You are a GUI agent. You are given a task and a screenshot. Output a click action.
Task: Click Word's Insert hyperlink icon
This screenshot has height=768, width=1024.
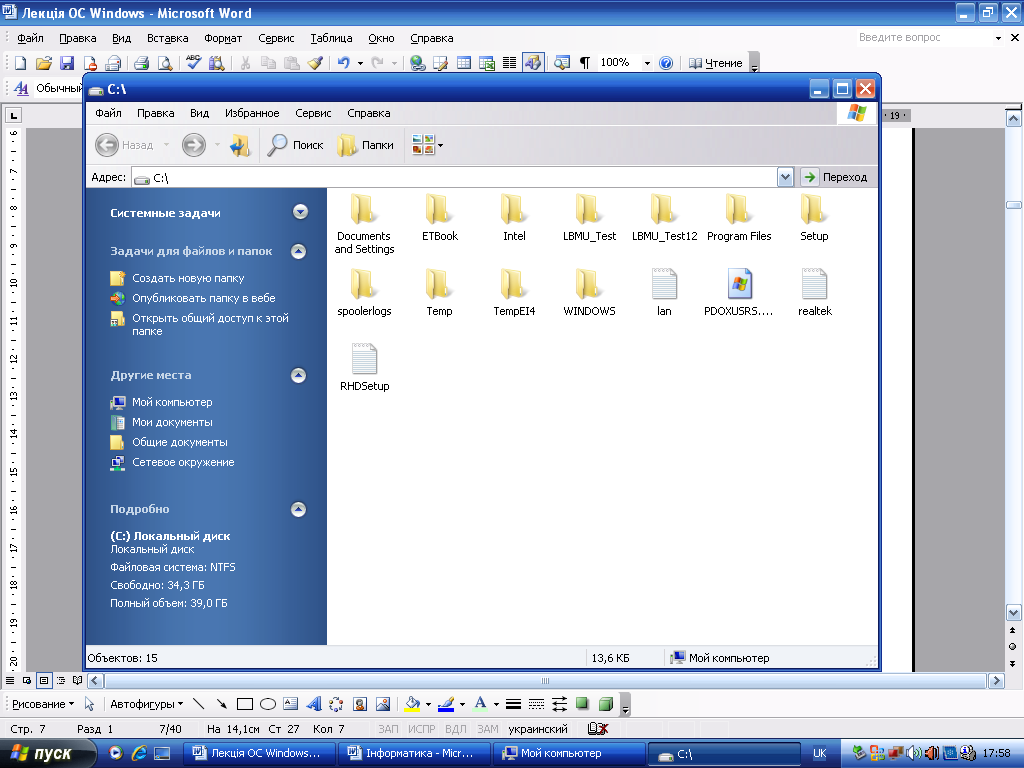[417, 63]
